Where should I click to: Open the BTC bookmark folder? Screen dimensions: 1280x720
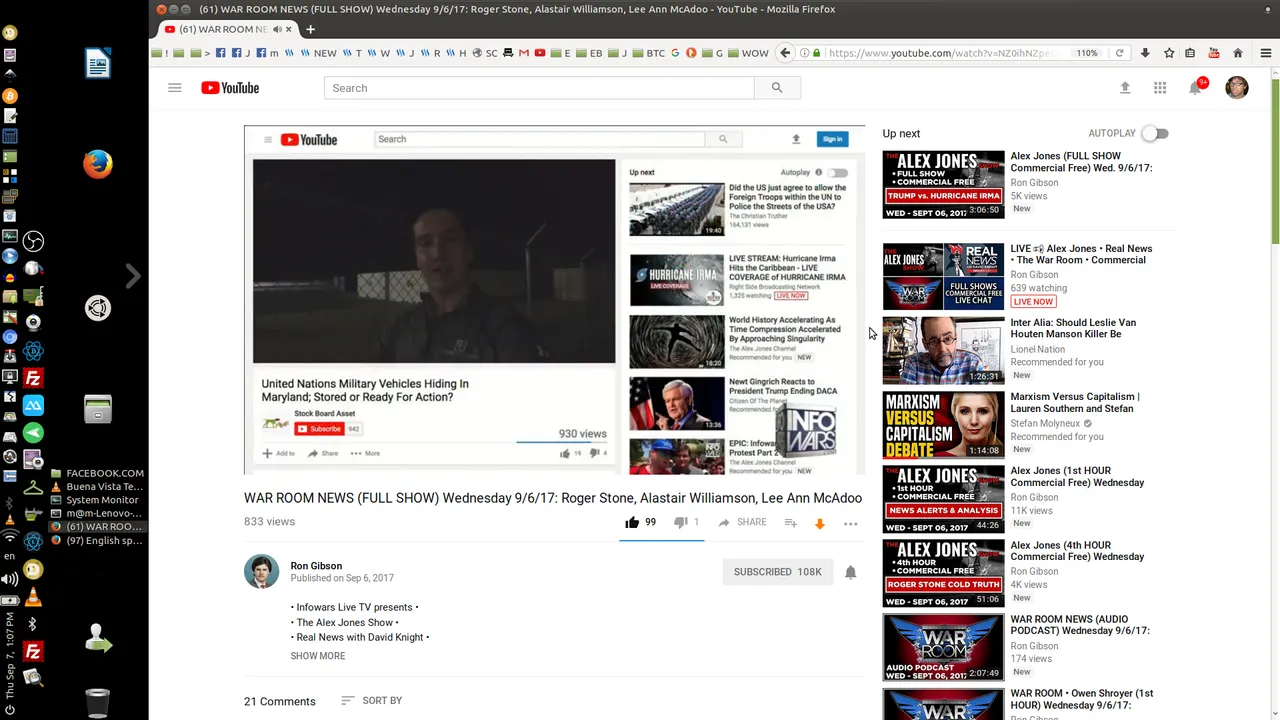click(648, 53)
